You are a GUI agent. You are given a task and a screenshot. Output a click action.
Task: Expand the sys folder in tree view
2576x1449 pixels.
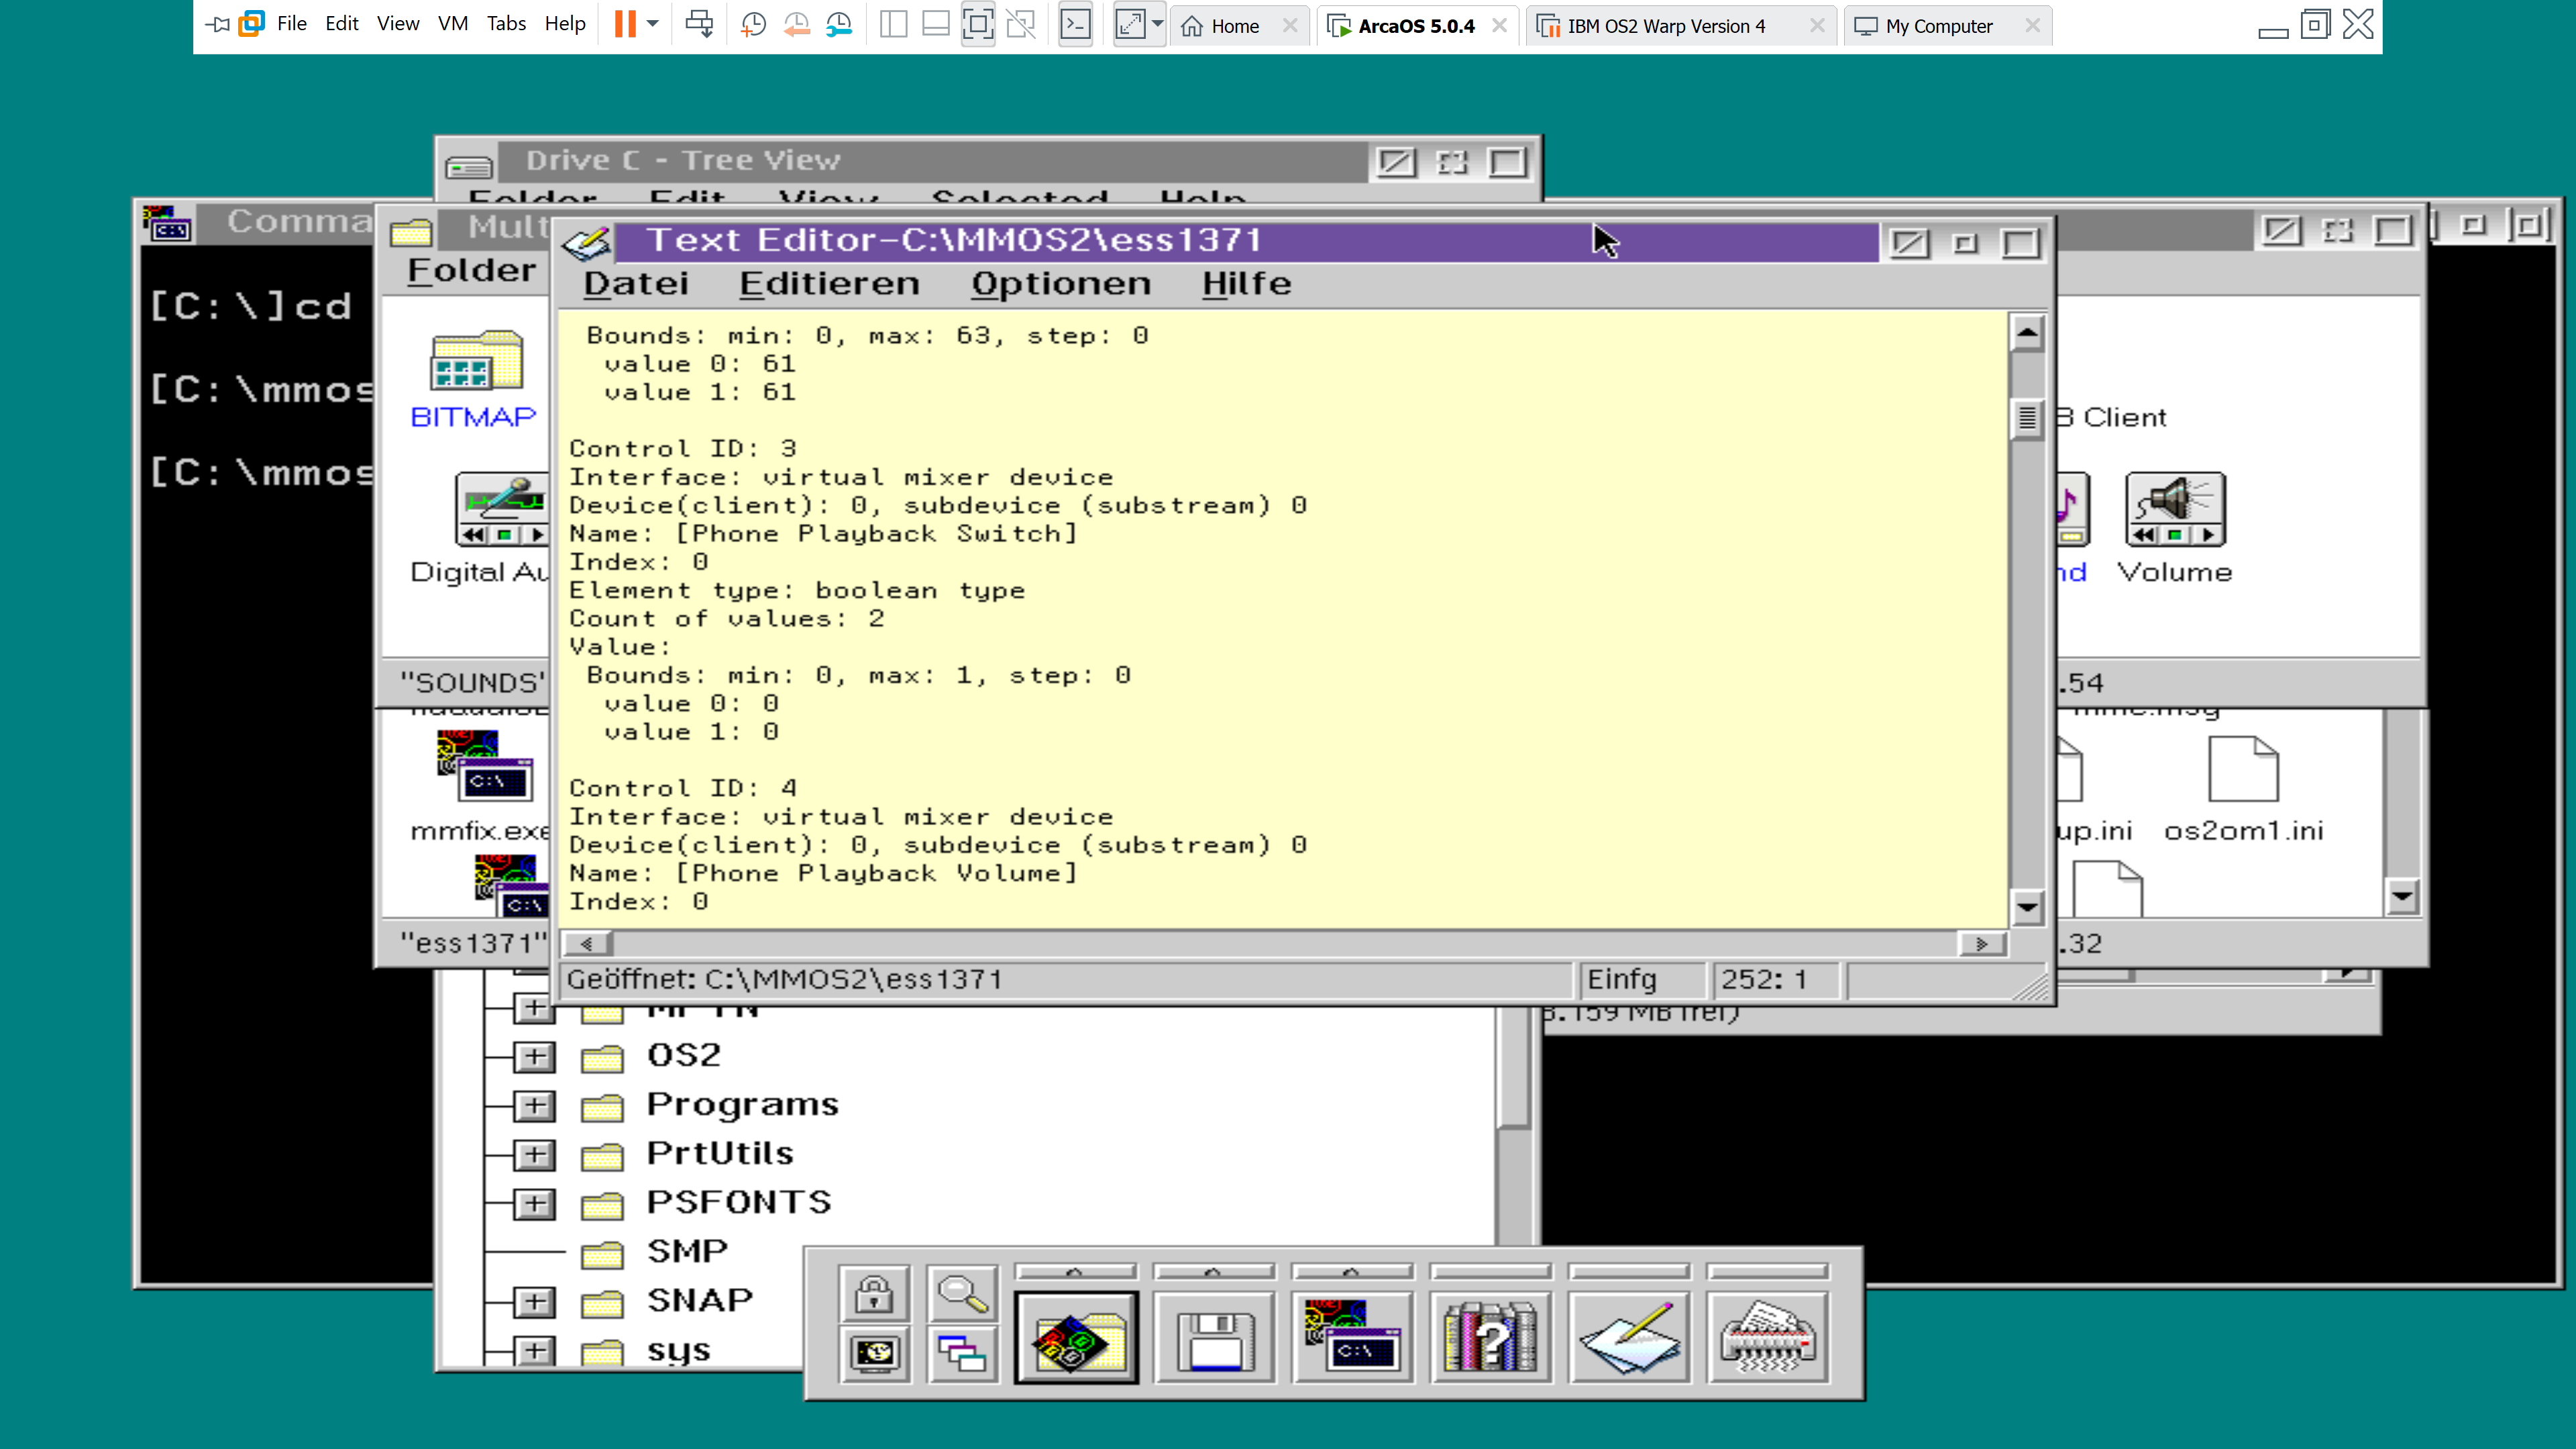[535, 1350]
